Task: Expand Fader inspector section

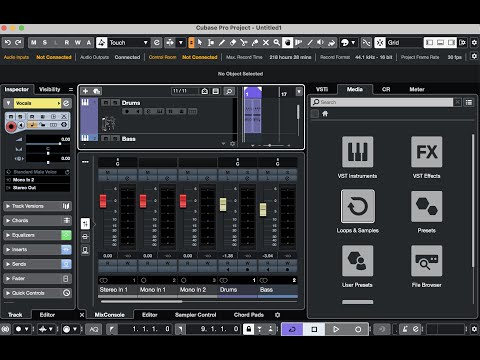Action: [38, 278]
